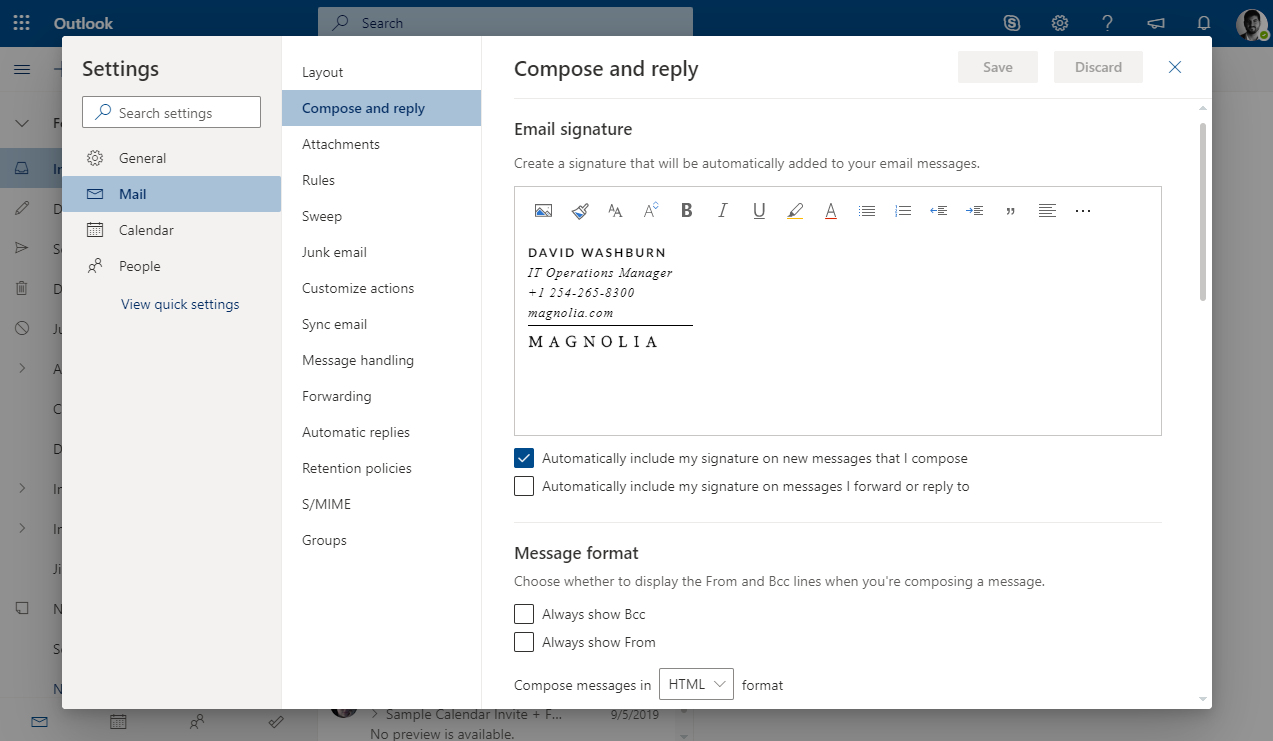Click View quick settings link
Image resolution: width=1273 pixels, height=741 pixels.
pyautogui.click(x=180, y=304)
